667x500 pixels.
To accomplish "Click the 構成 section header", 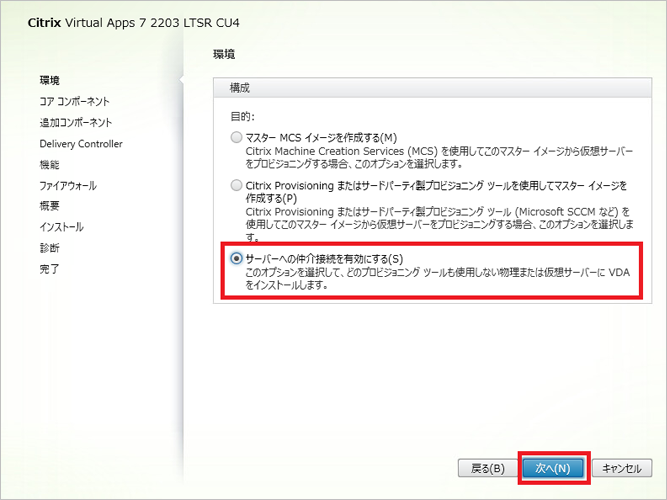I will 432,88.
